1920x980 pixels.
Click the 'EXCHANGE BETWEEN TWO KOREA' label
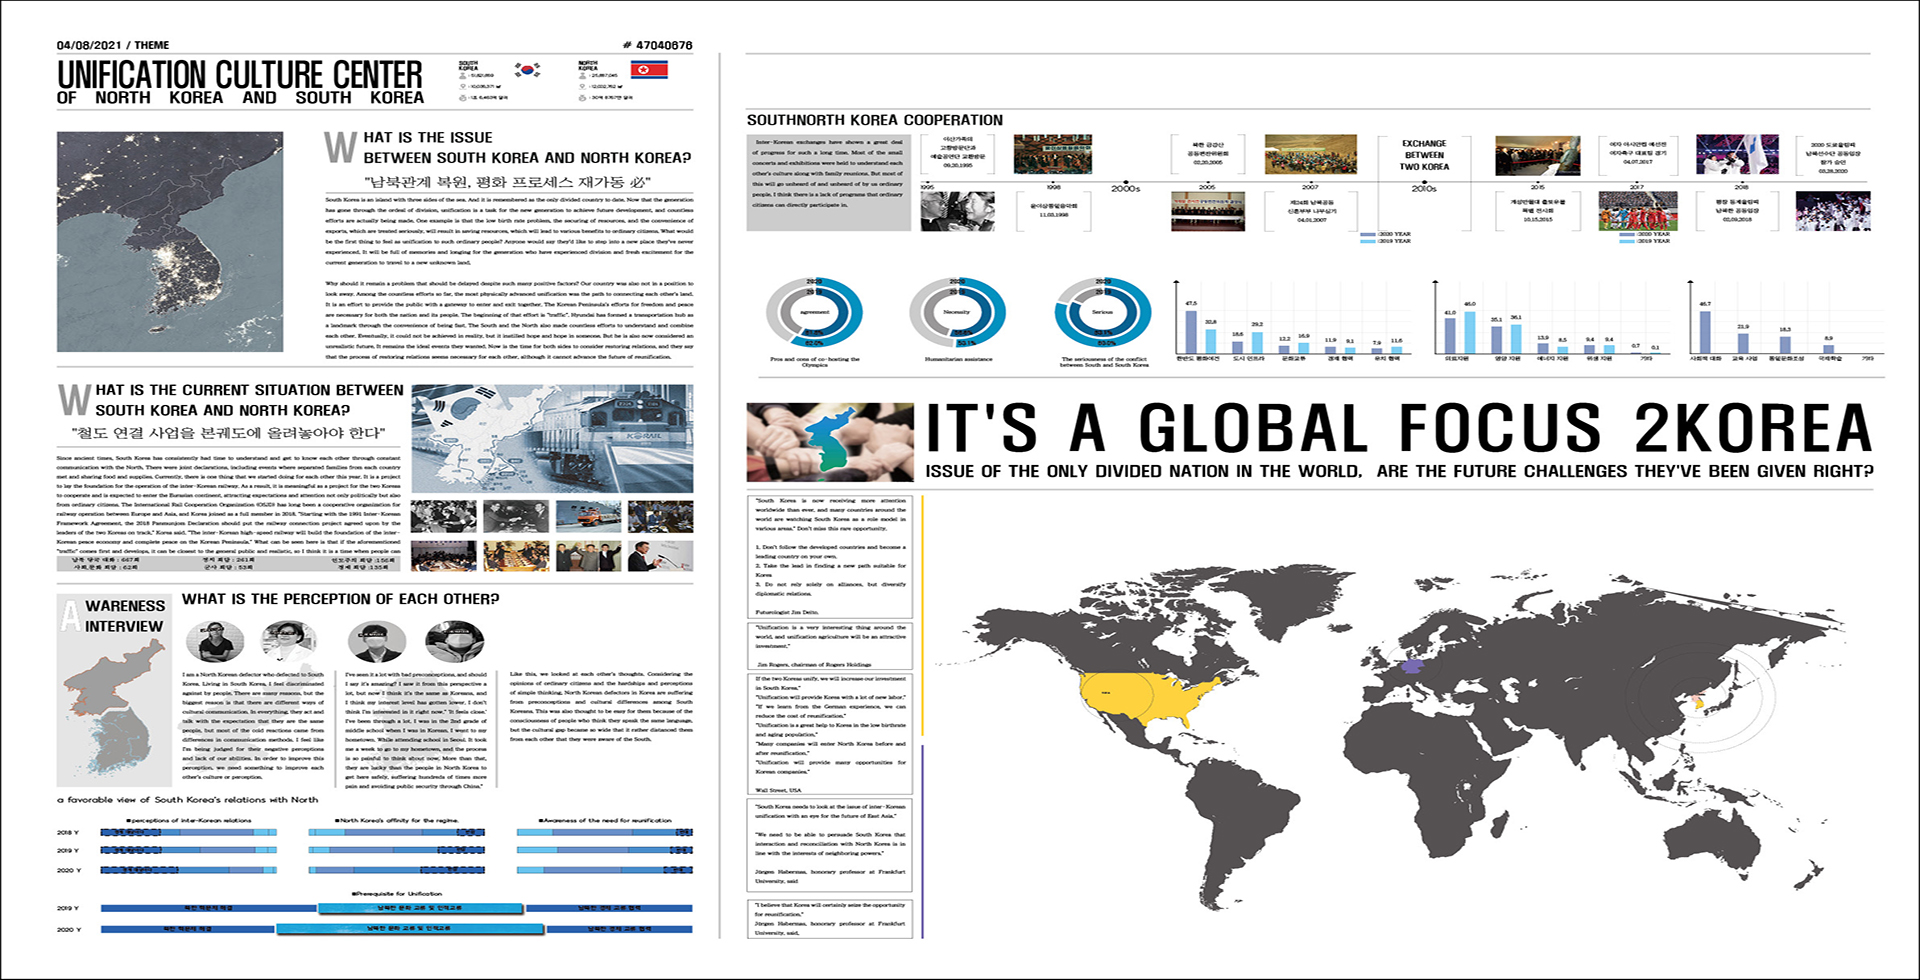pyautogui.click(x=1424, y=155)
